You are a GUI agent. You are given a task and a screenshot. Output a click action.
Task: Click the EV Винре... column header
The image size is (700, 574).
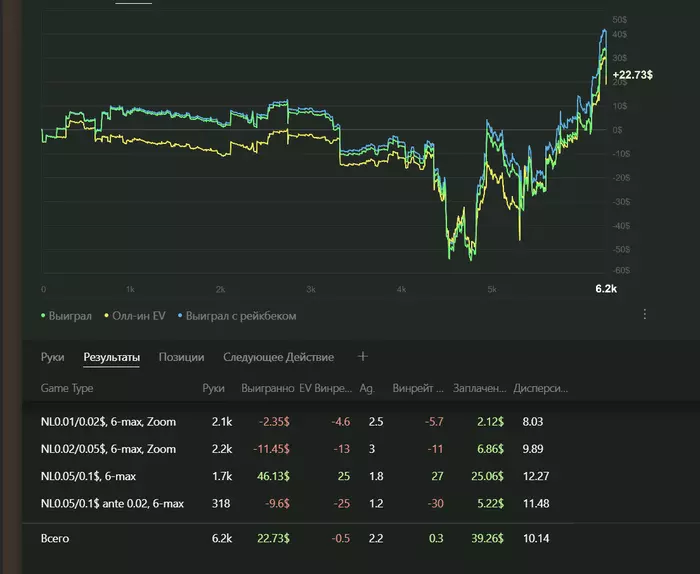[327, 387]
